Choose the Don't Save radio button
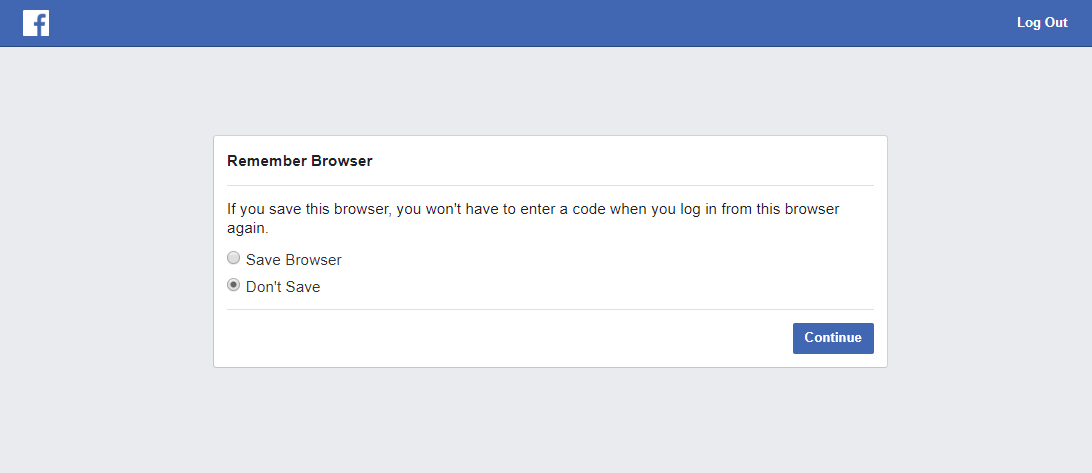This screenshot has width=1092, height=473. (x=234, y=285)
